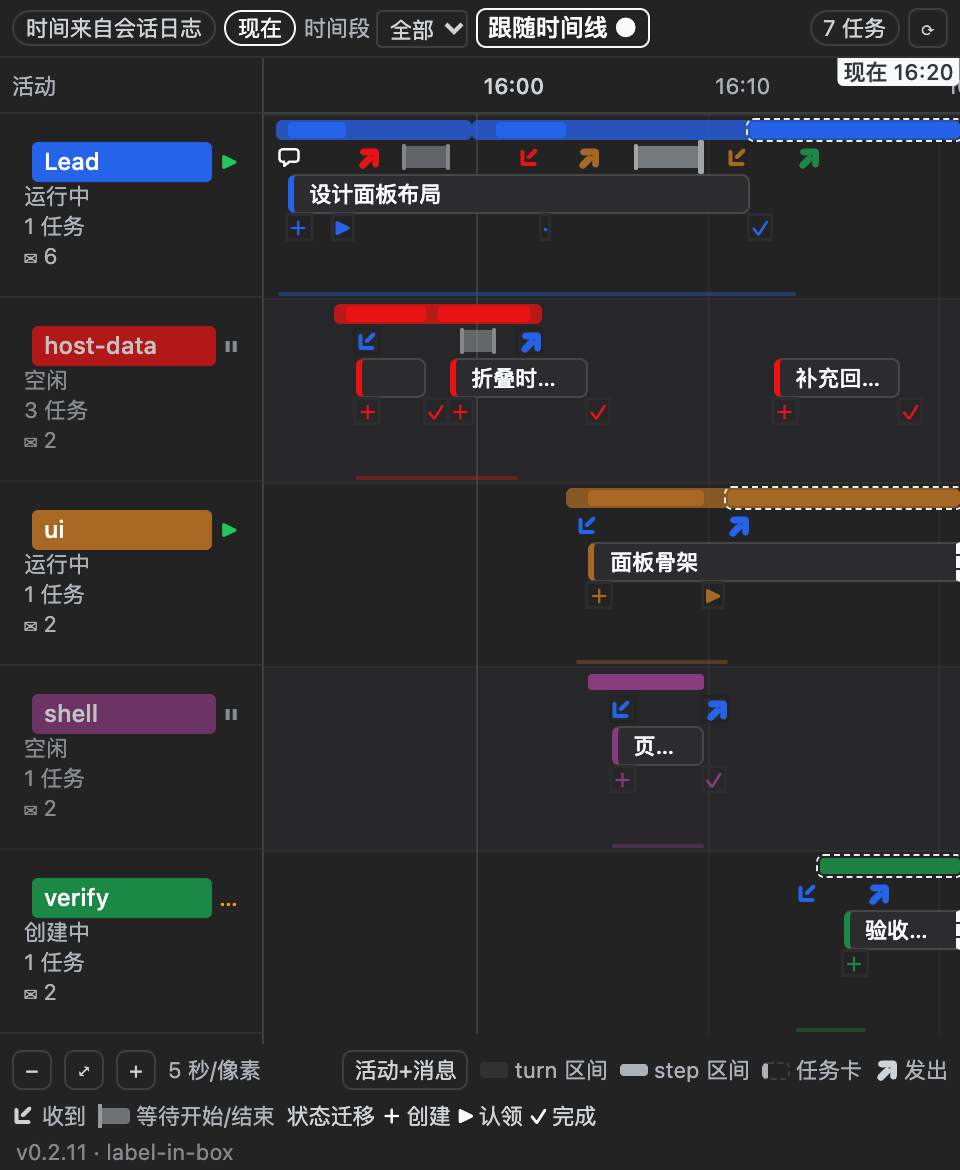Click the red incoming arrow in Lead row
The image size is (960, 1170).
point(529,157)
